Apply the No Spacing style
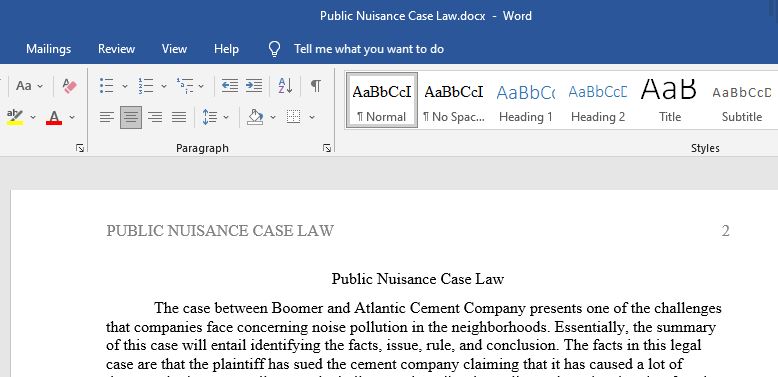This screenshot has width=778, height=377. [454, 100]
